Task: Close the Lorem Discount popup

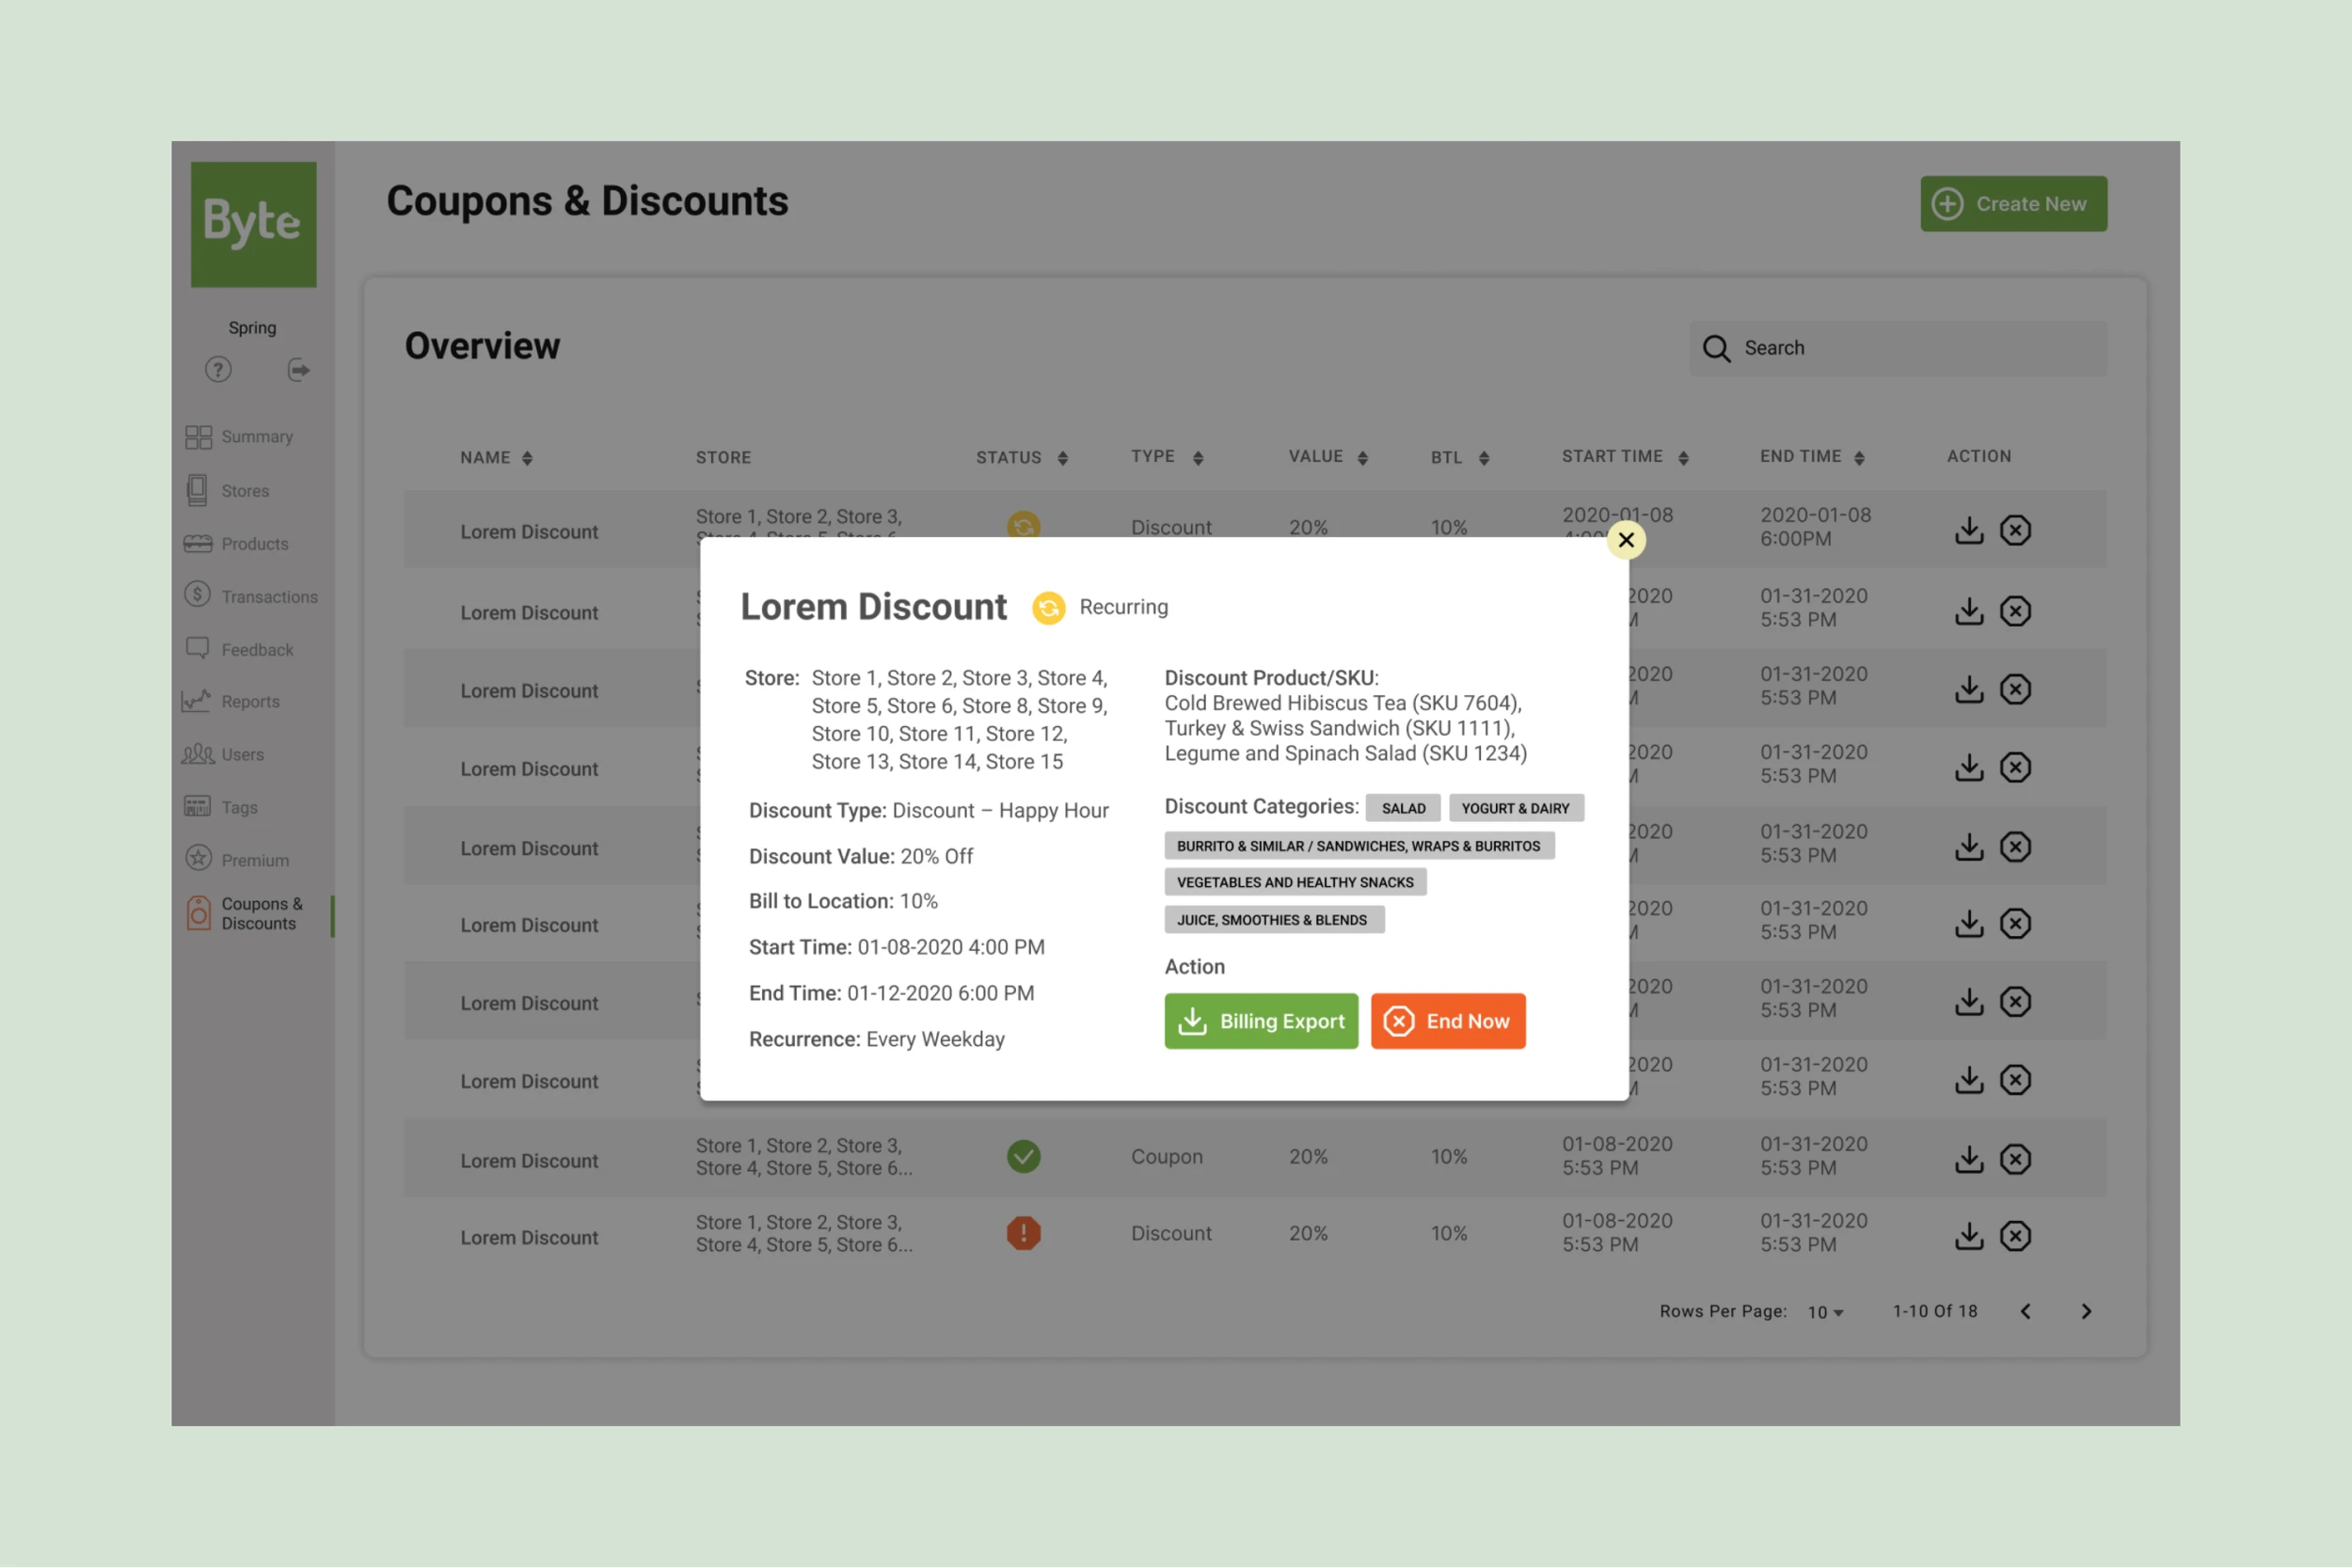Action: tap(1626, 540)
